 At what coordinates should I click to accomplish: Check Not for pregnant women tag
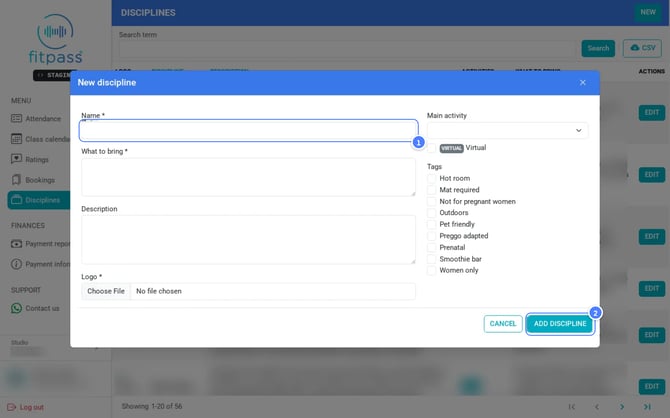tap(432, 201)
